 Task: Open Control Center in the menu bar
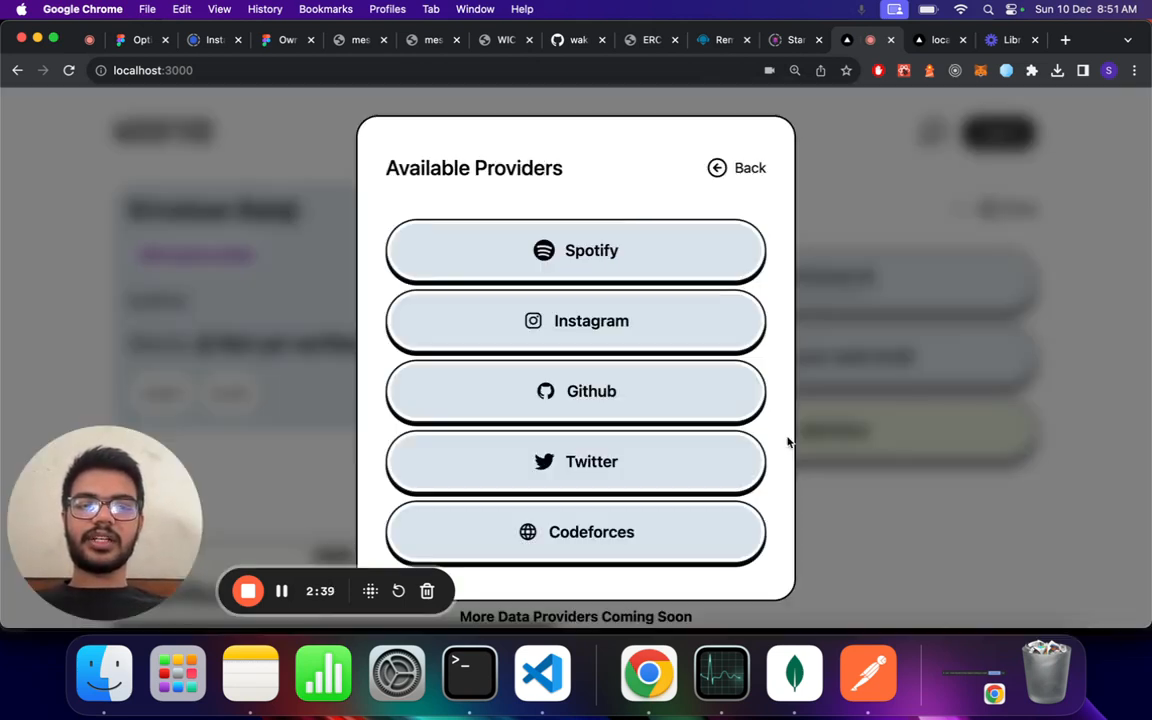point(1014,10)
